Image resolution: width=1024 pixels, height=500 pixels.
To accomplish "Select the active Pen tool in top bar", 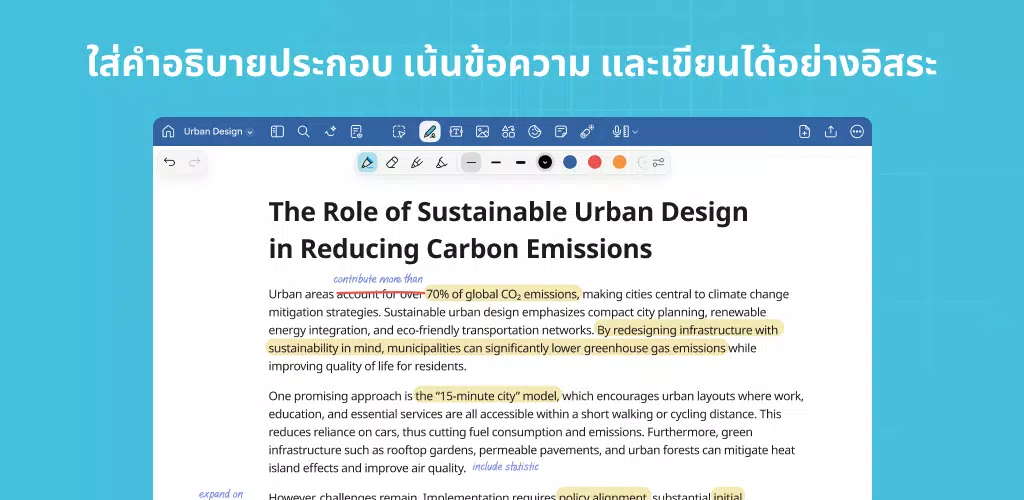I will point(430,132).
